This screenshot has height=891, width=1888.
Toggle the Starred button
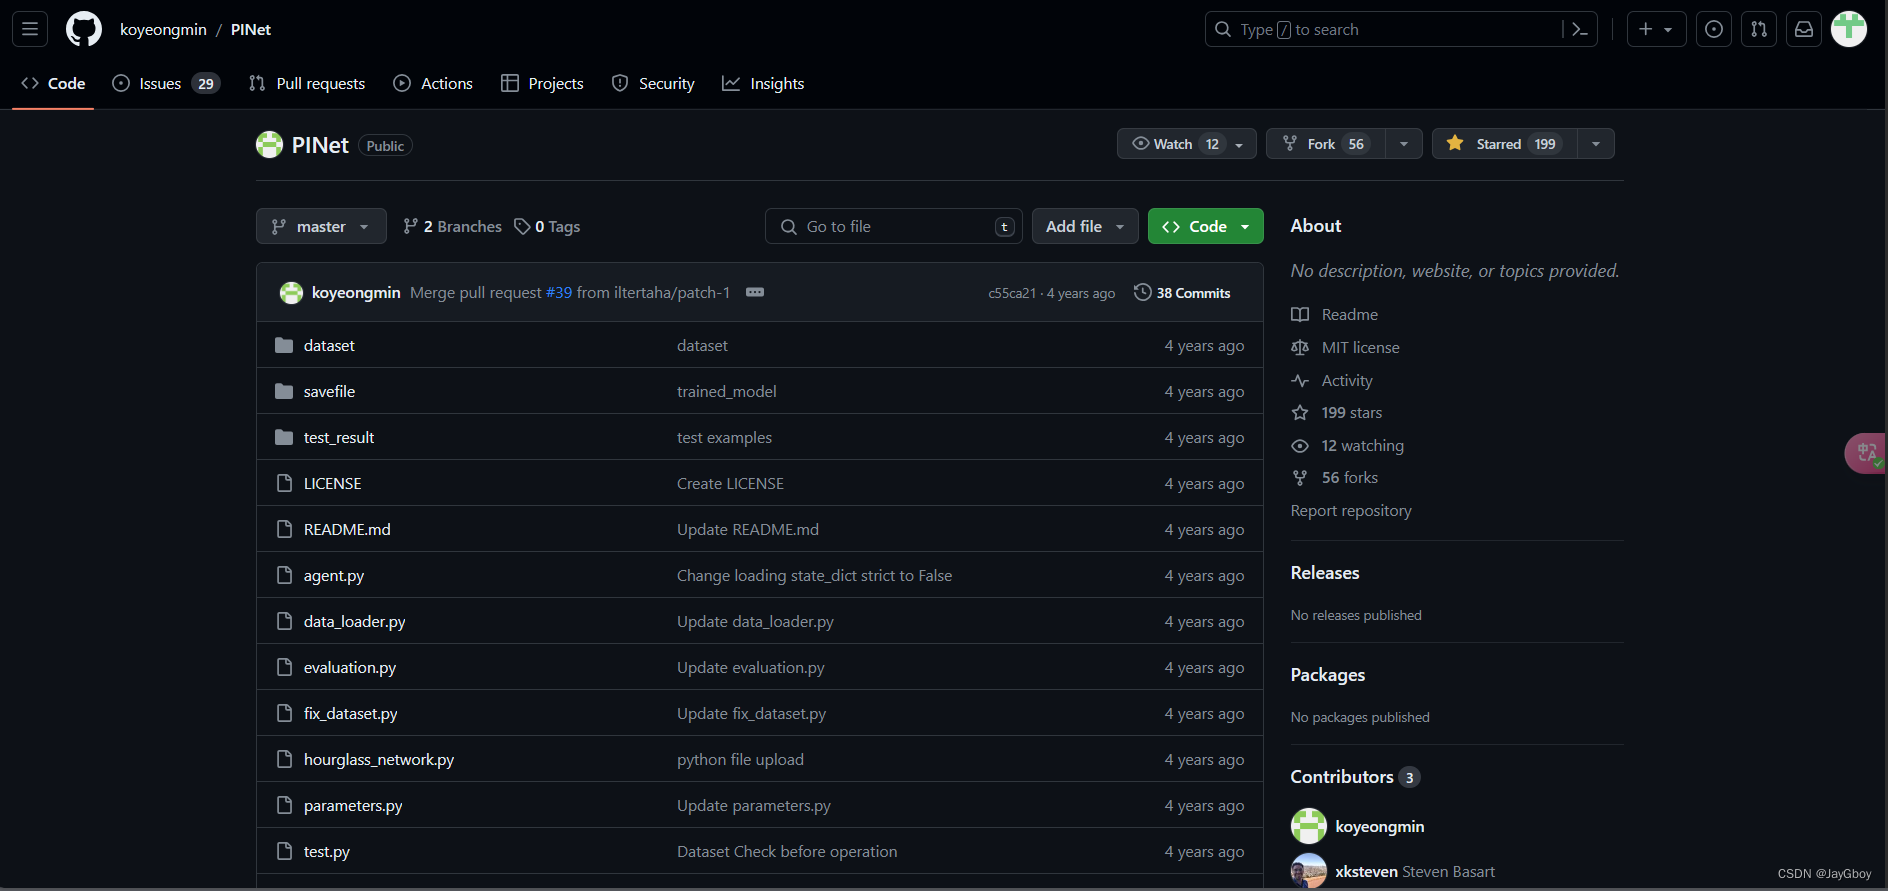tap(1504, 144)
